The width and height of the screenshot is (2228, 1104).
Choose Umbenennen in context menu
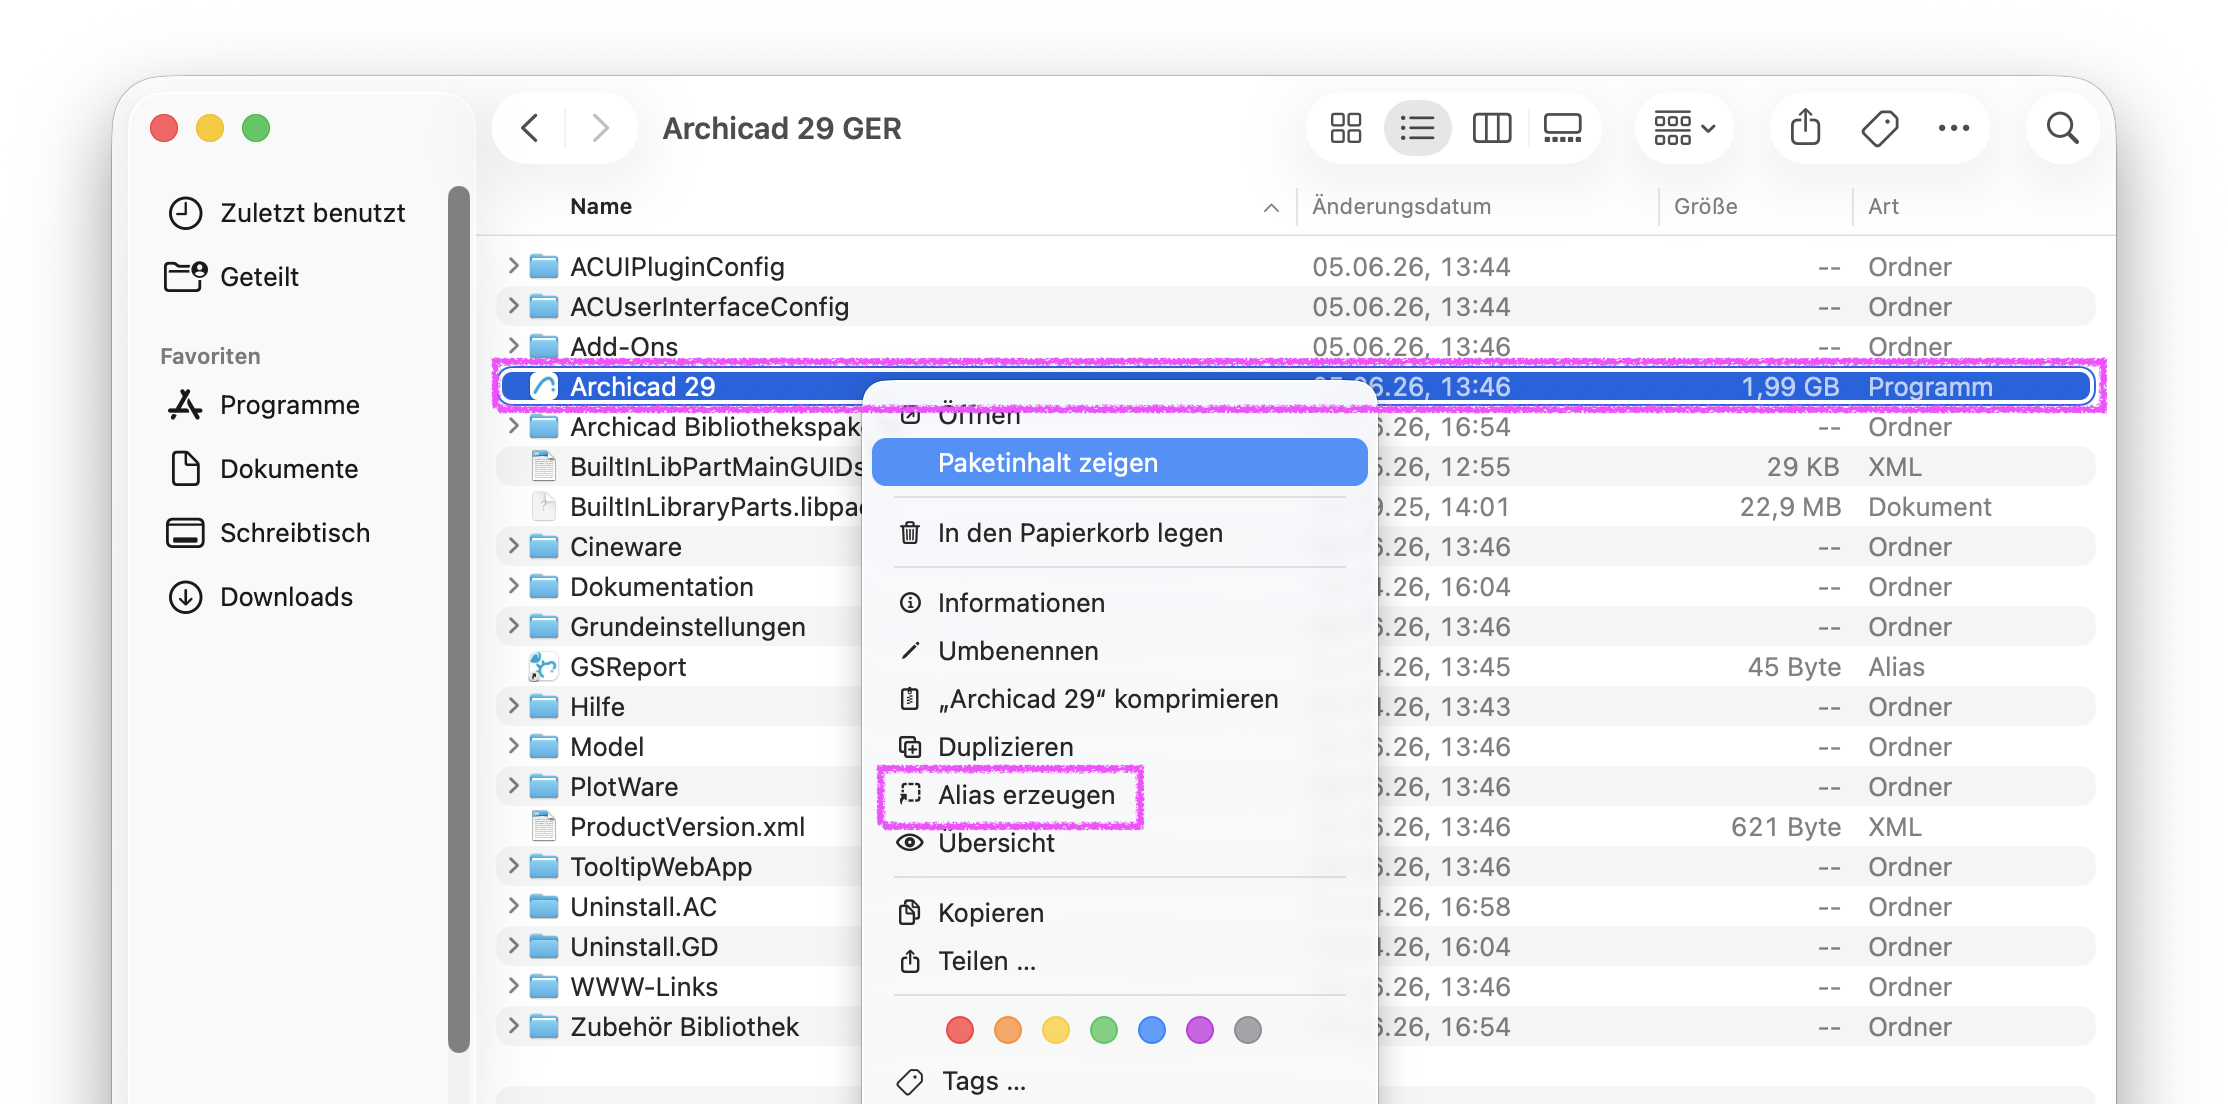tap(1119, 651)
